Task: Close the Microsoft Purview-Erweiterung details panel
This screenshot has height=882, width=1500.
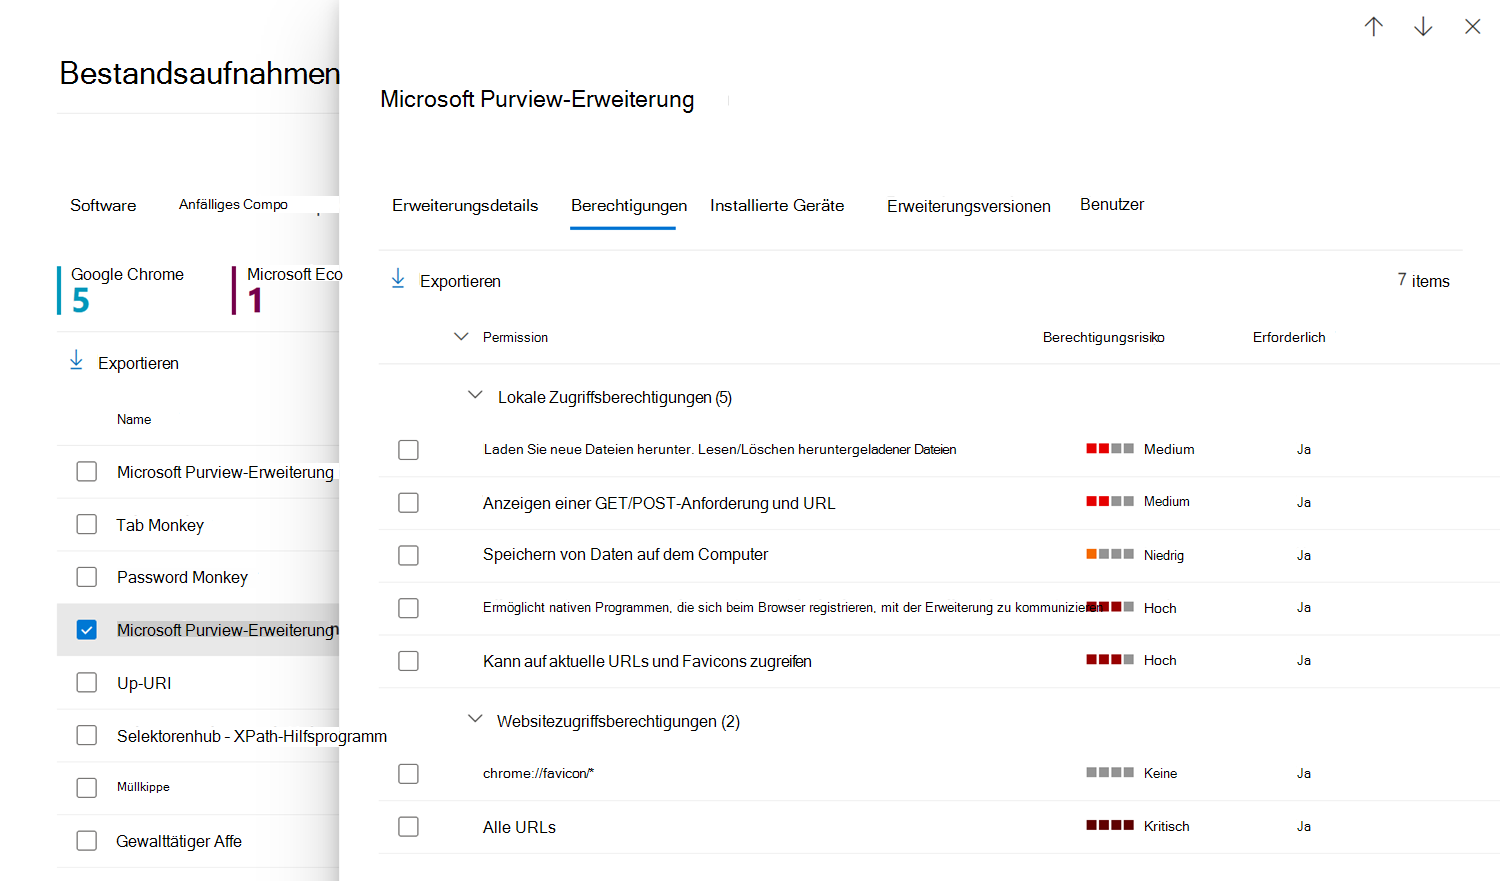Action: point(1472,27)
